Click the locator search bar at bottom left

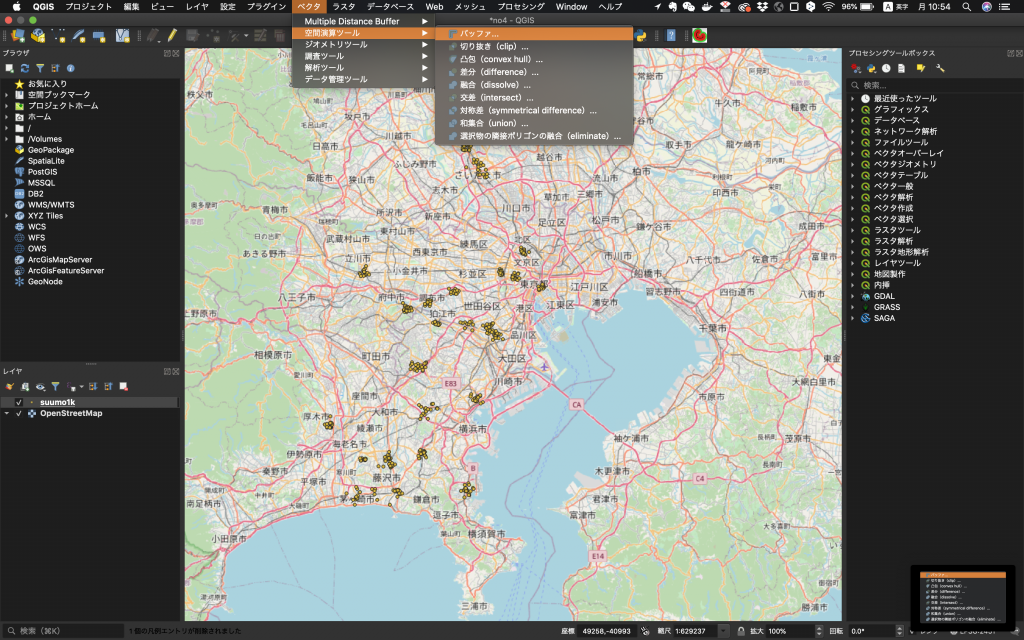click(x=63, y=631)
